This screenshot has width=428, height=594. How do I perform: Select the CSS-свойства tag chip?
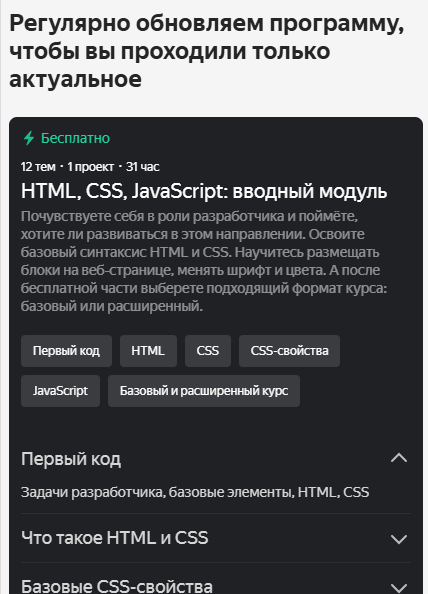(289, 351)
